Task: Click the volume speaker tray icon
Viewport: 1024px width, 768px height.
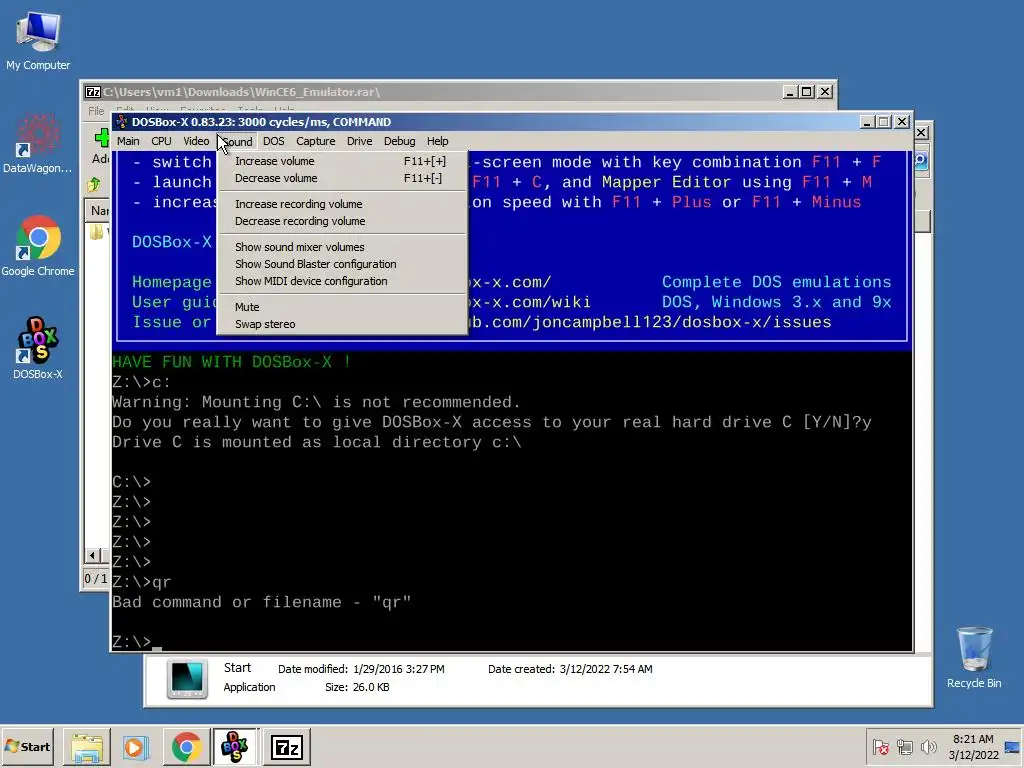Action: [x=928, y=747]
